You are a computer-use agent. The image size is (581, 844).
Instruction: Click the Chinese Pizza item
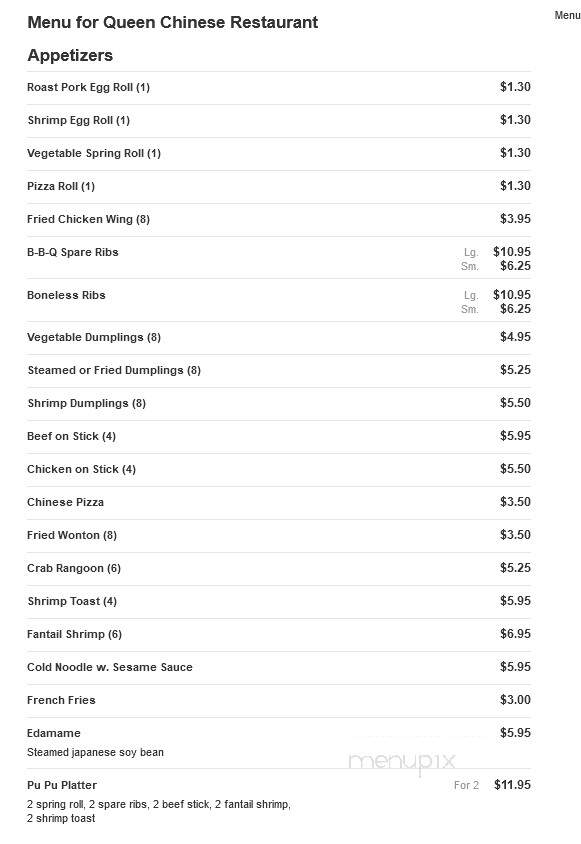point(65,502)
